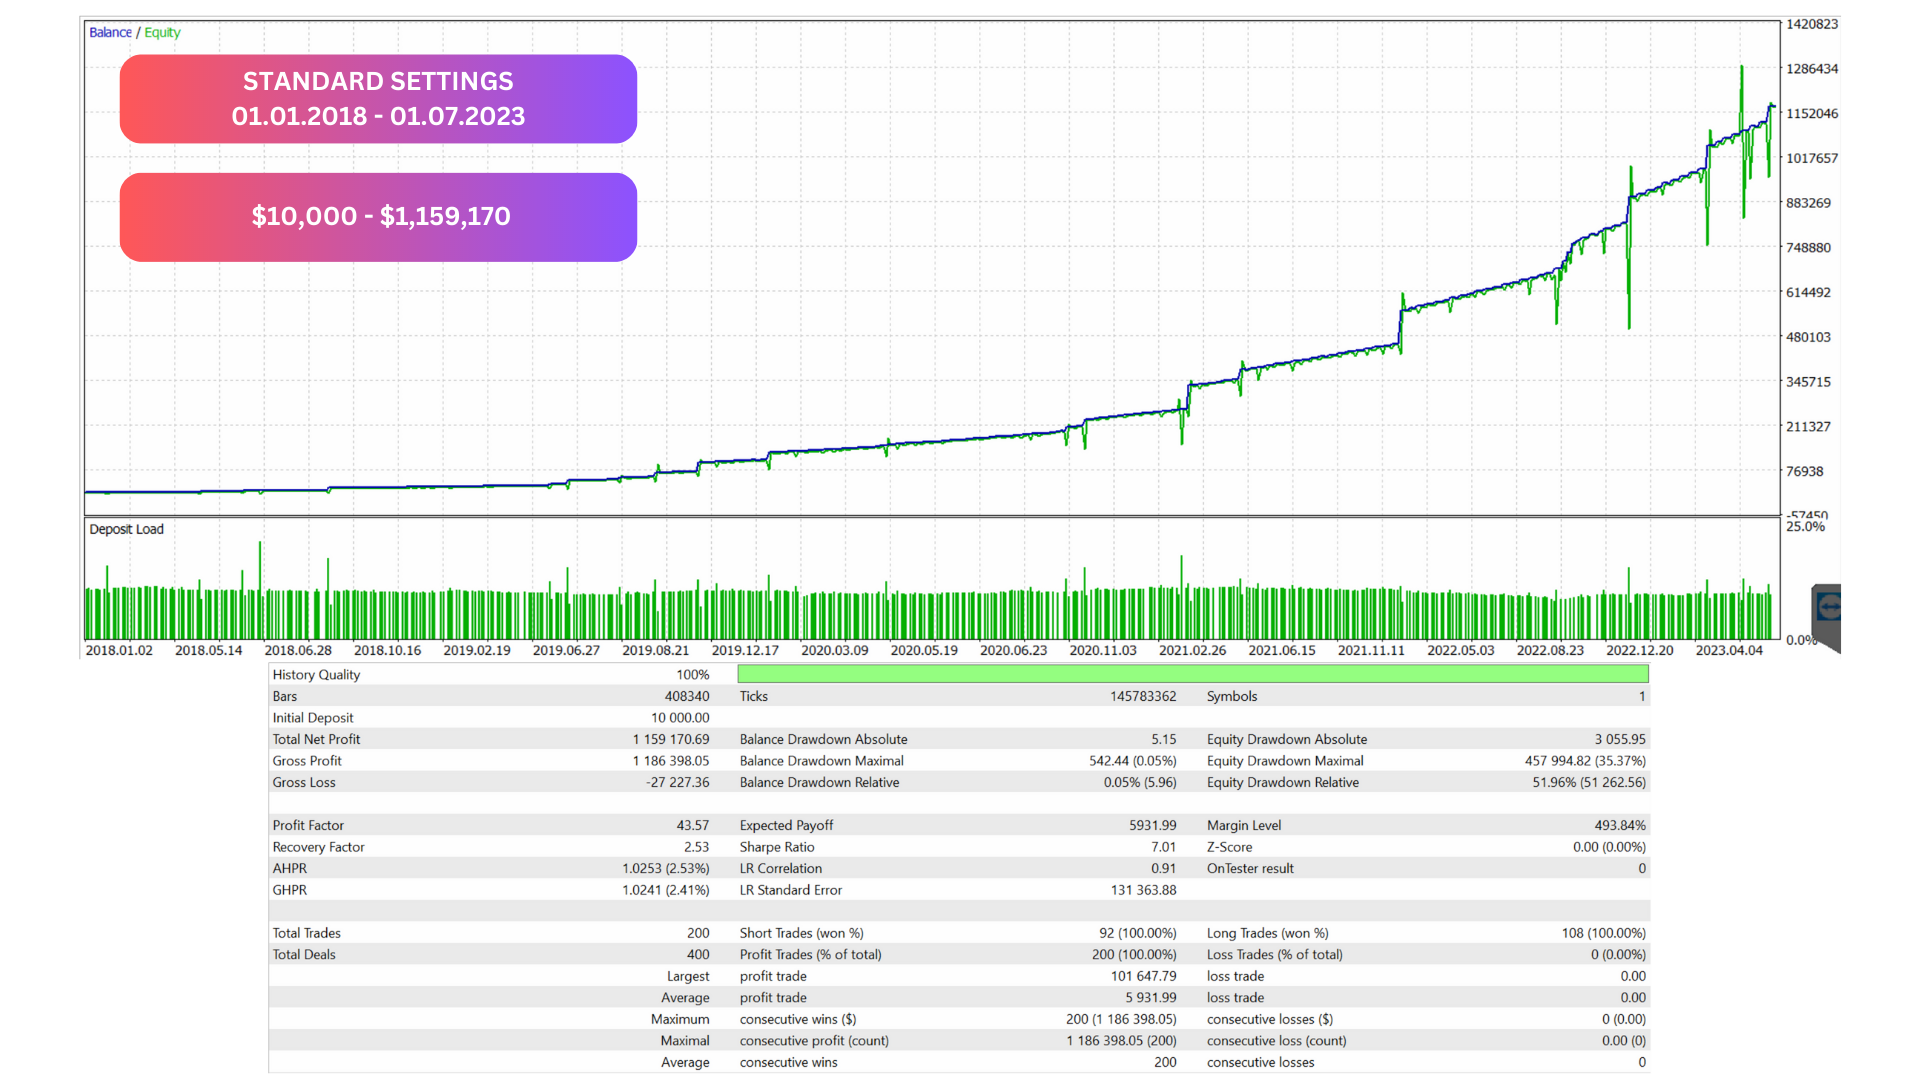
Task: Click the Deposit Load chart label
Action: [x=126, y=529]
